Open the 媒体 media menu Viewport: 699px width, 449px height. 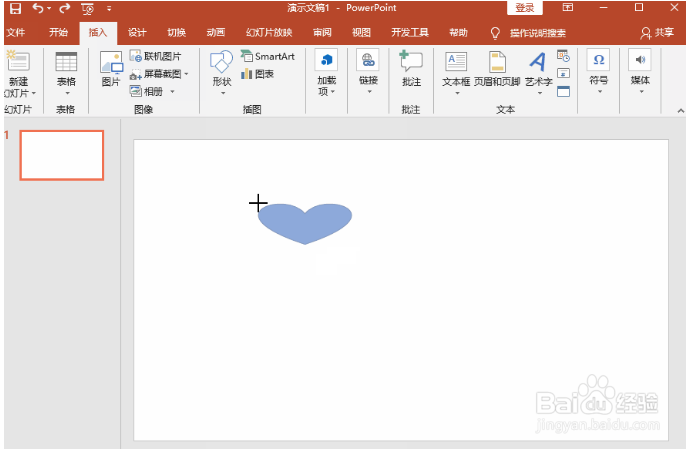tap(640, 71)
